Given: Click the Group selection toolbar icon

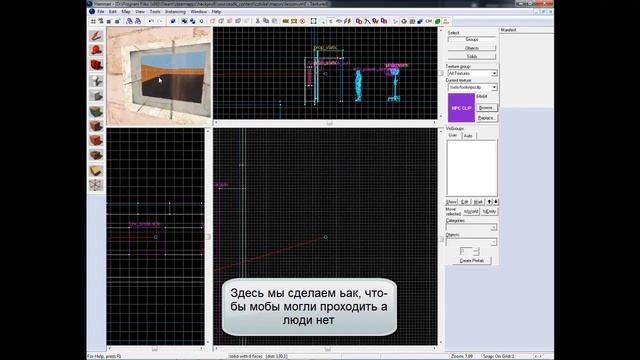Looking at the screenshot, I should pyautogui.click(x=184, y=21).
